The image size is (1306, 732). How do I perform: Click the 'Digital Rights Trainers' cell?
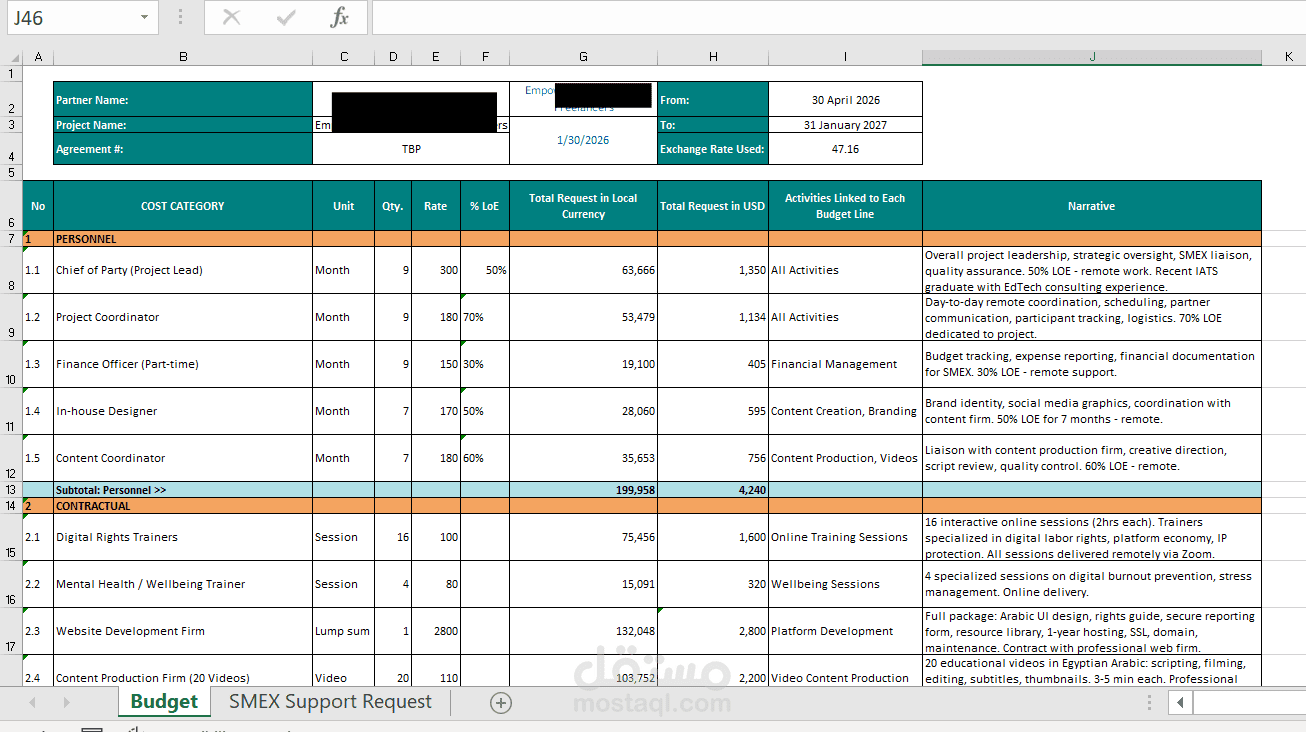[x=183, y=537]
